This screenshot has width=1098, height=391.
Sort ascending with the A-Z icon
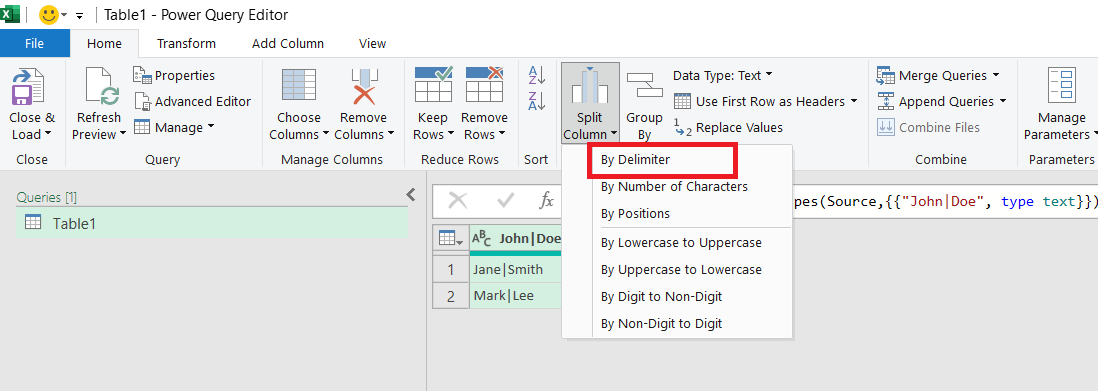click(536, 75)
